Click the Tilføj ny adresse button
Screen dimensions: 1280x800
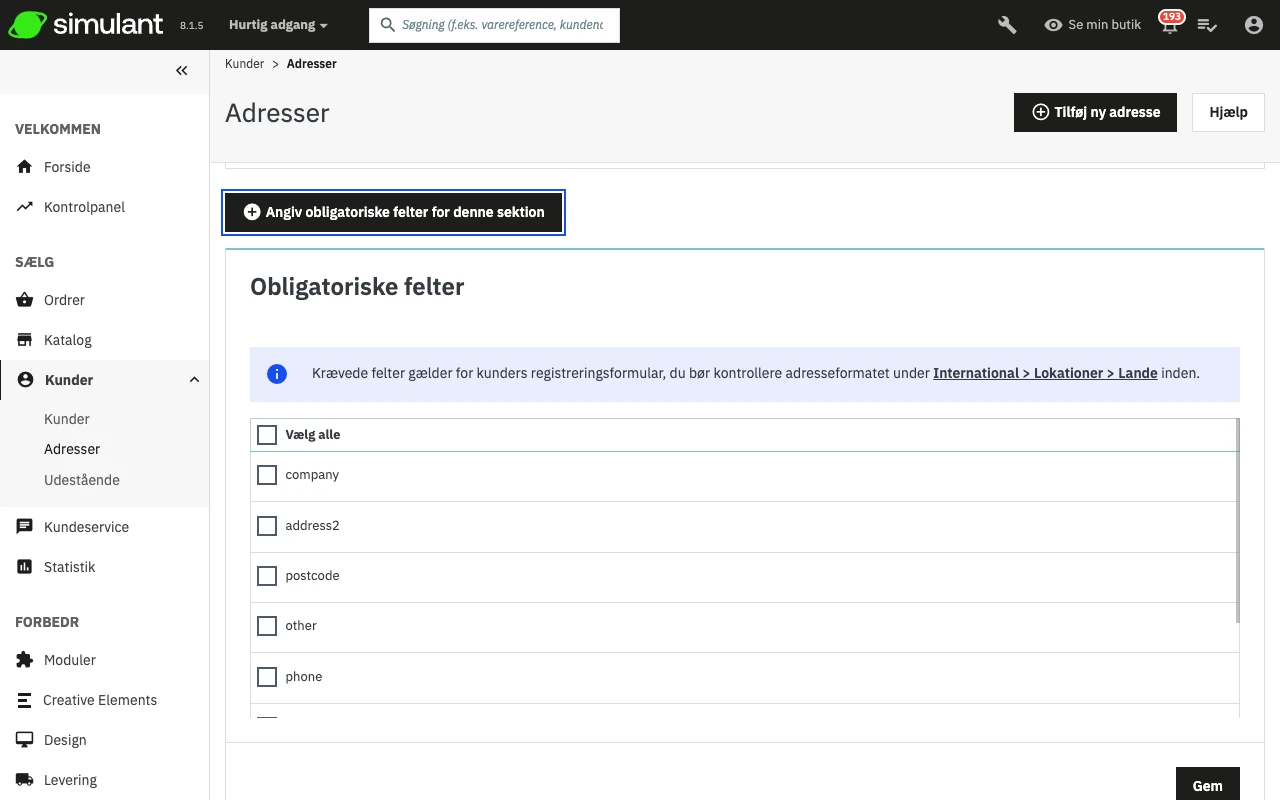1095,112
